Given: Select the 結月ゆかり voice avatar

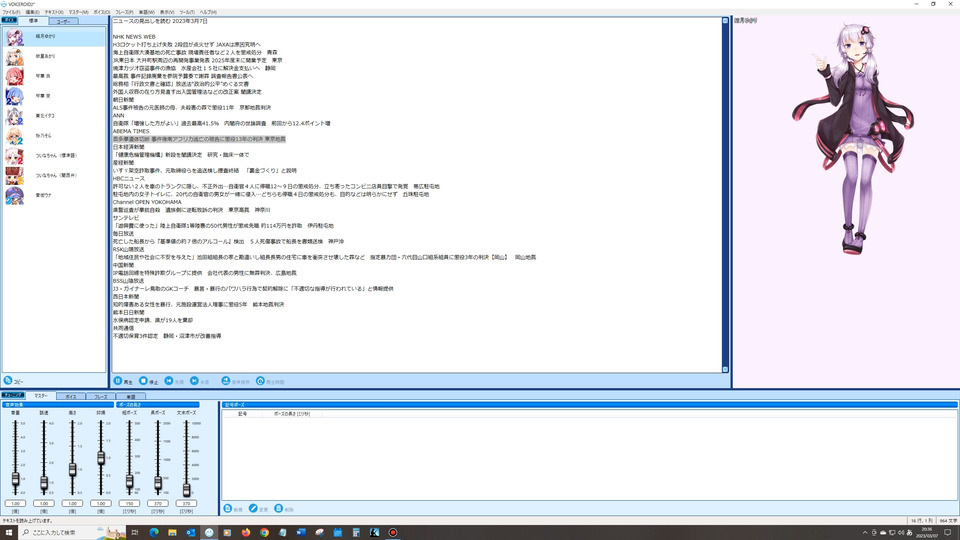Looking at the screenshot, I should pyautogui.click(x=15, y=37).
